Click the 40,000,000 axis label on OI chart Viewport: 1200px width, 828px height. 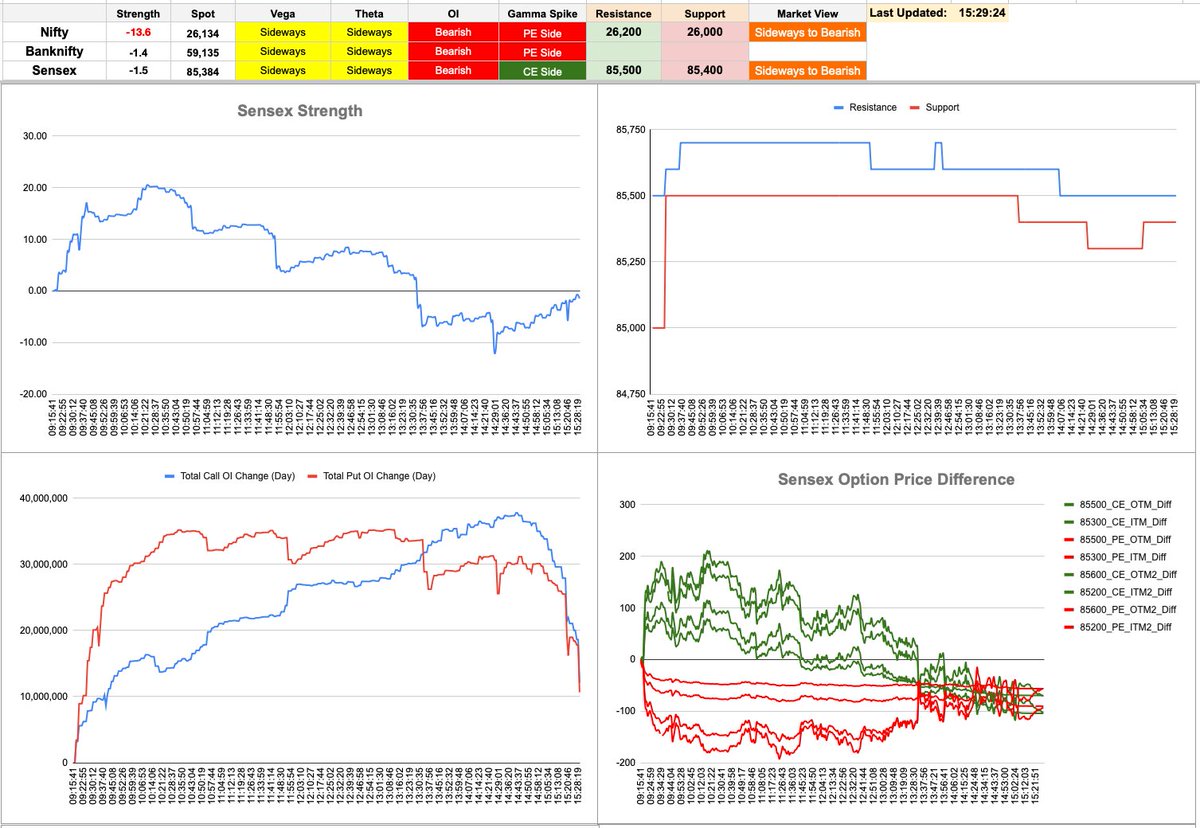[x=43, y=498]
